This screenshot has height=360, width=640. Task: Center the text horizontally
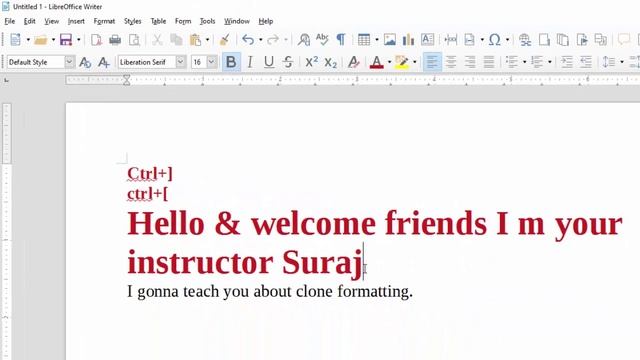coord(451,62)
